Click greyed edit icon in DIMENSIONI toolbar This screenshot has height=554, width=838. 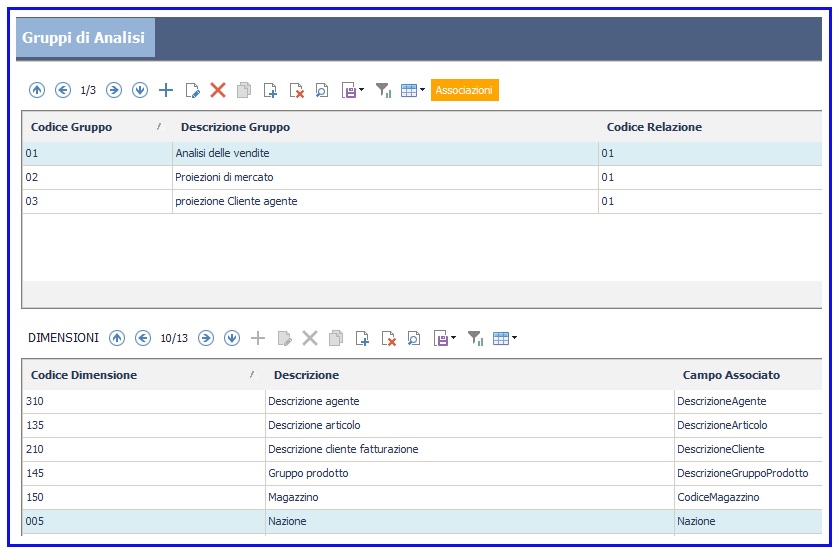click(x=284, y=338)
